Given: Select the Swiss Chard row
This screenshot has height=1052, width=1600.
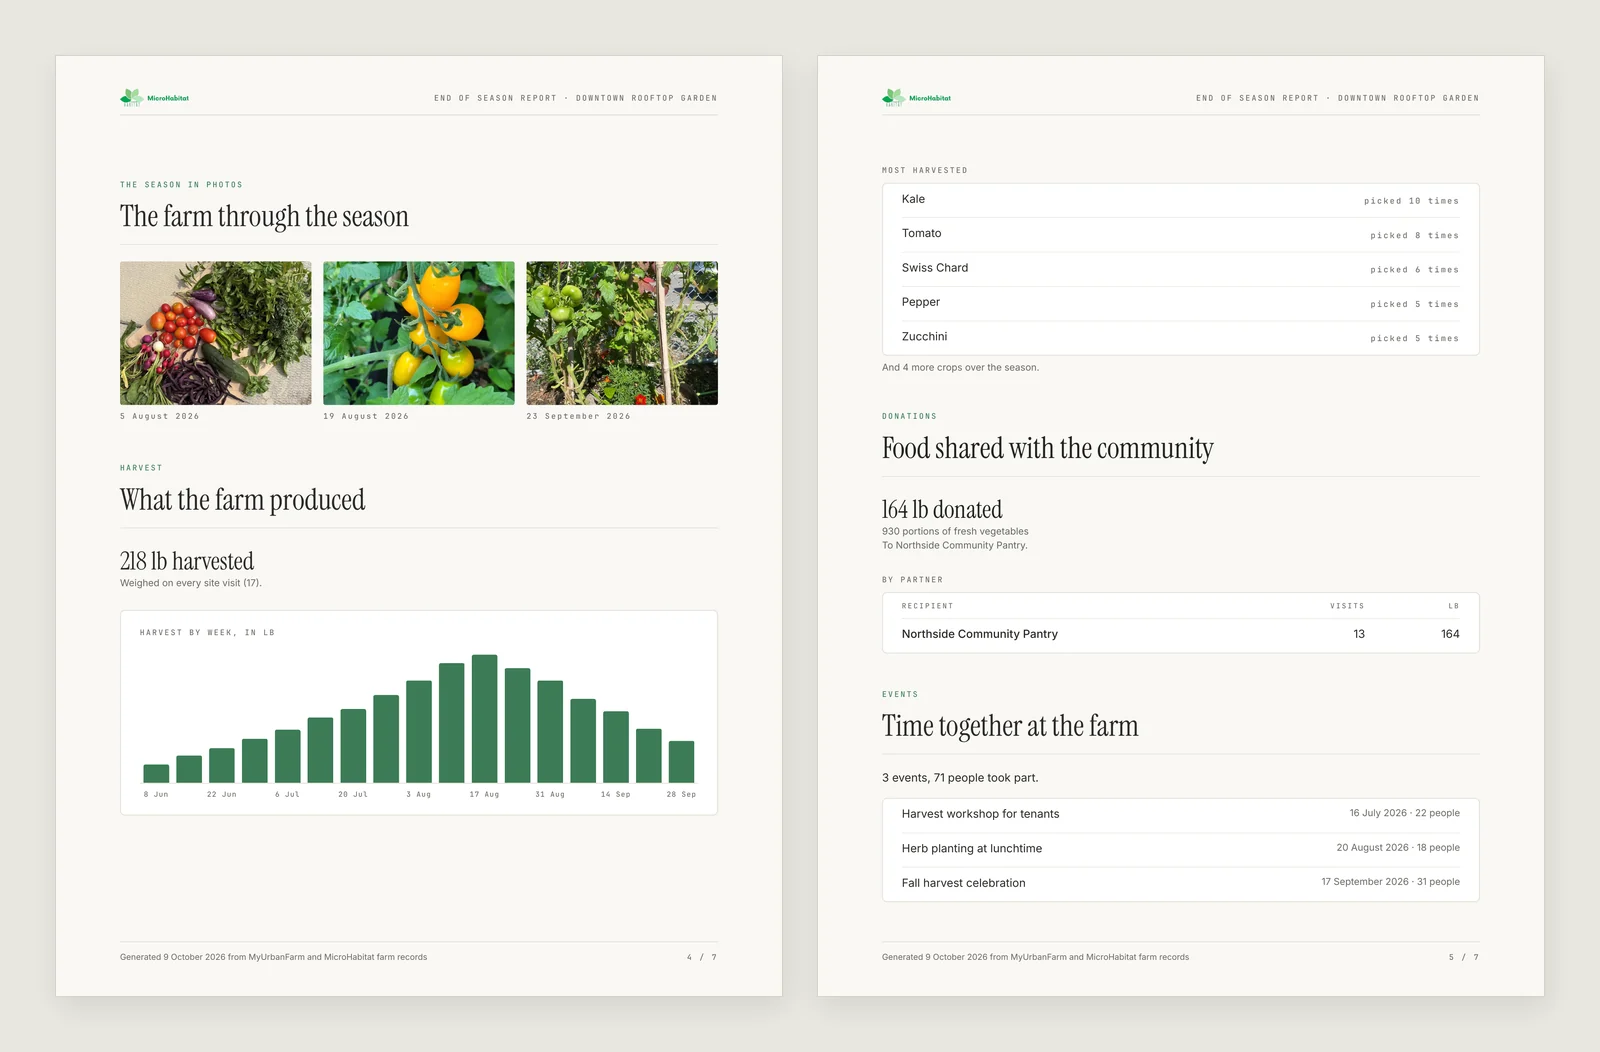Looking at the screenshot, I should click(x=1180, y=268).
